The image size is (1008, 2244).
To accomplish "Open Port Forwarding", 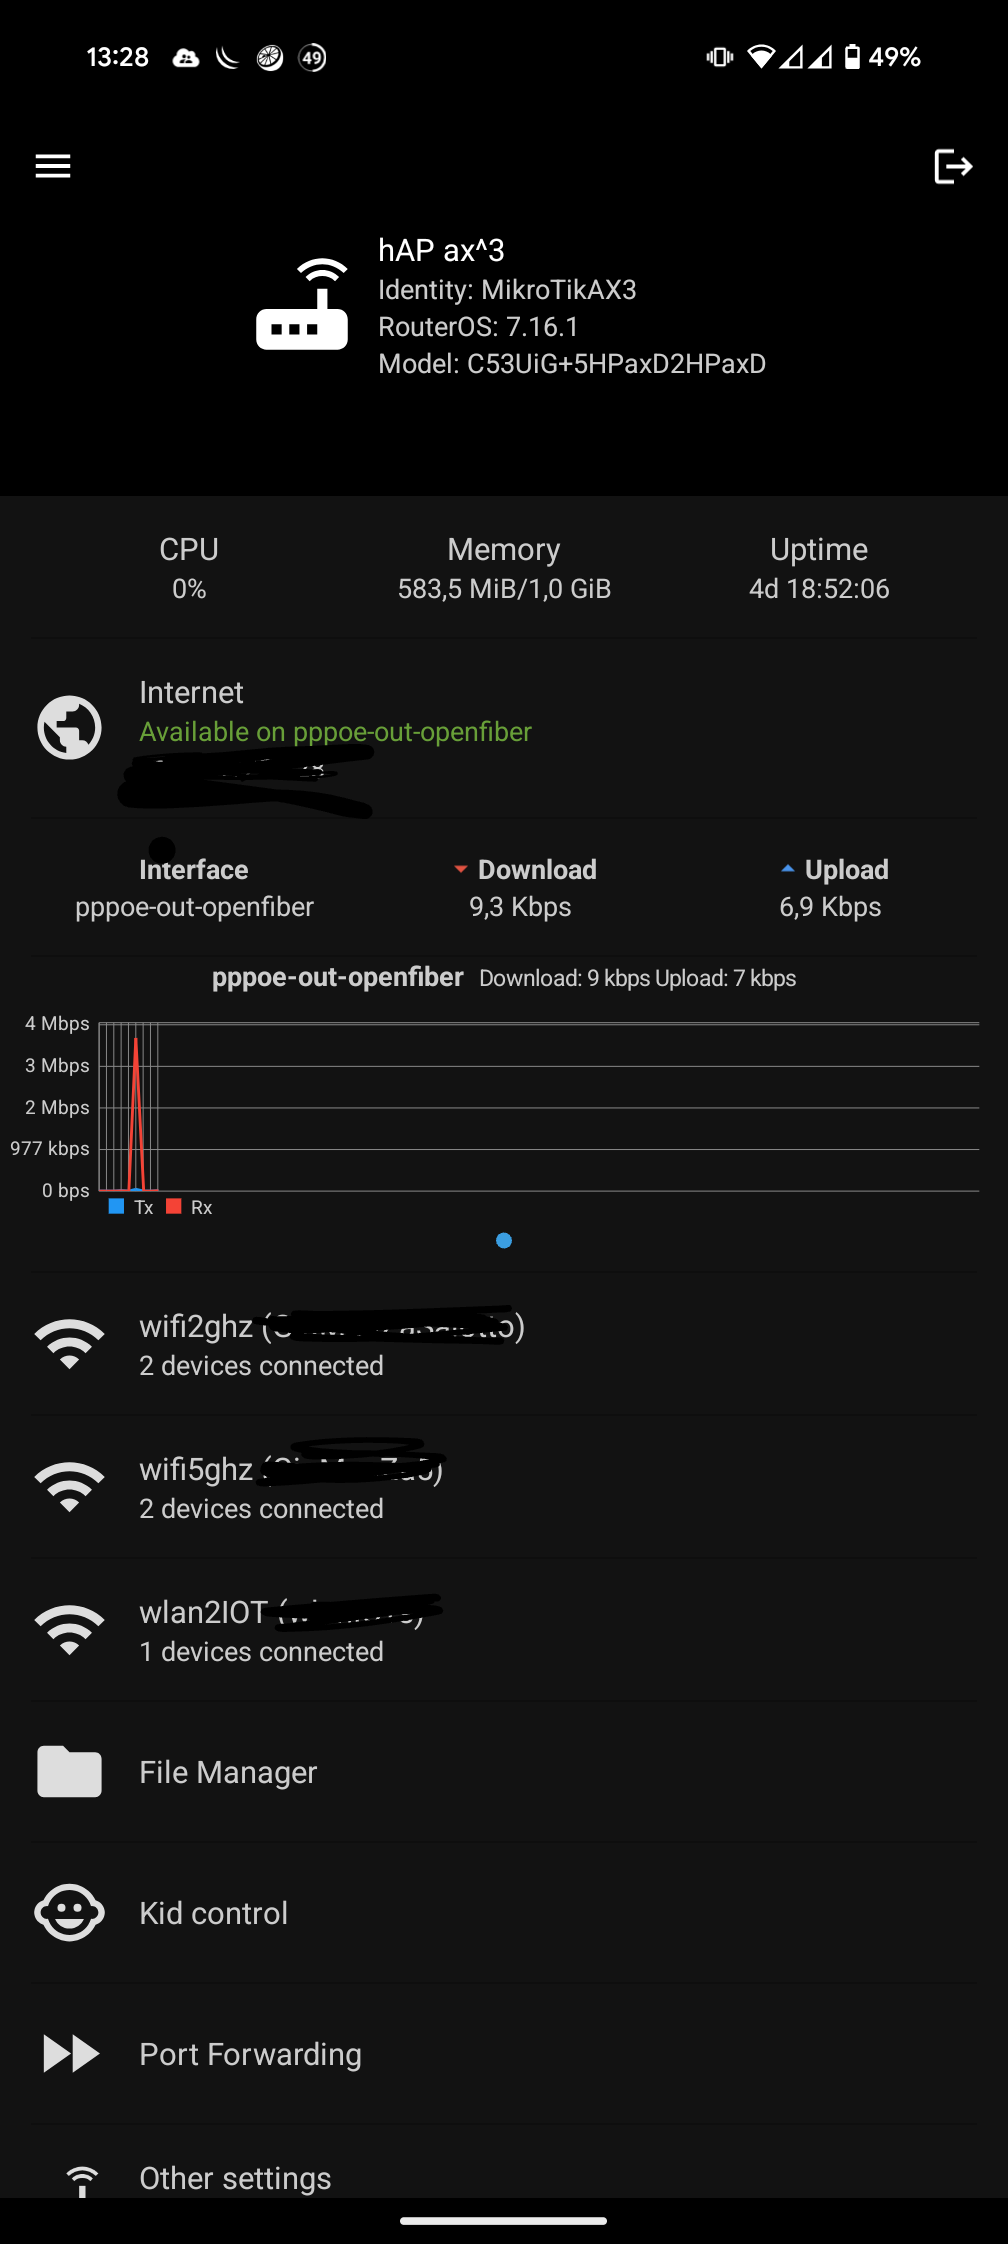I will click(x=250, y=2054).
